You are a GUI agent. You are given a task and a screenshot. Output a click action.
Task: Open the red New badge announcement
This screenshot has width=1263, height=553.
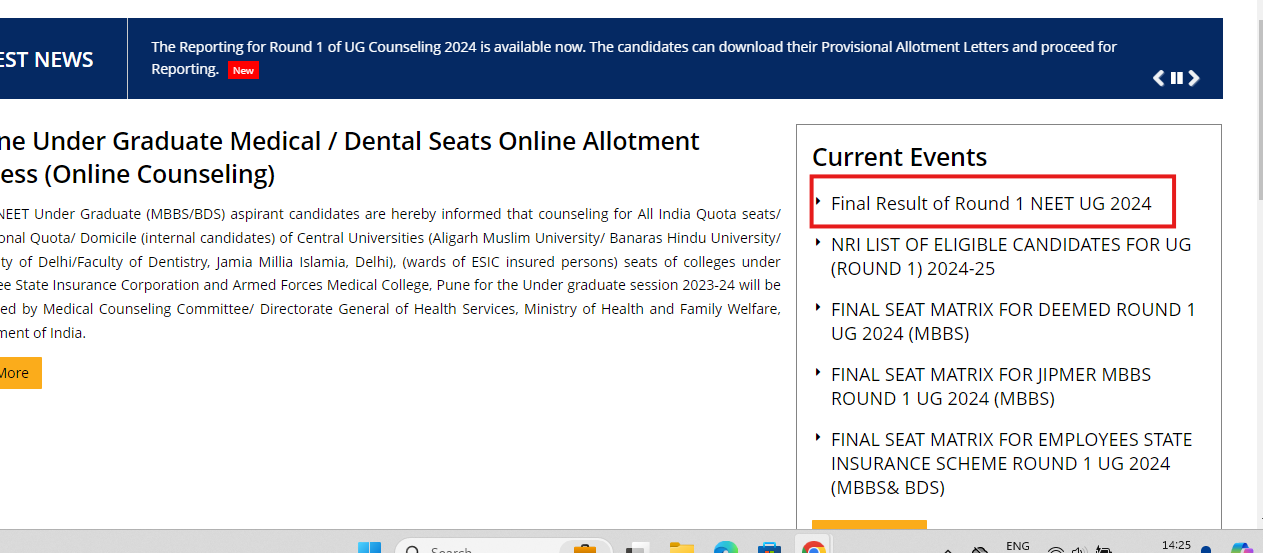coord(243,70)
